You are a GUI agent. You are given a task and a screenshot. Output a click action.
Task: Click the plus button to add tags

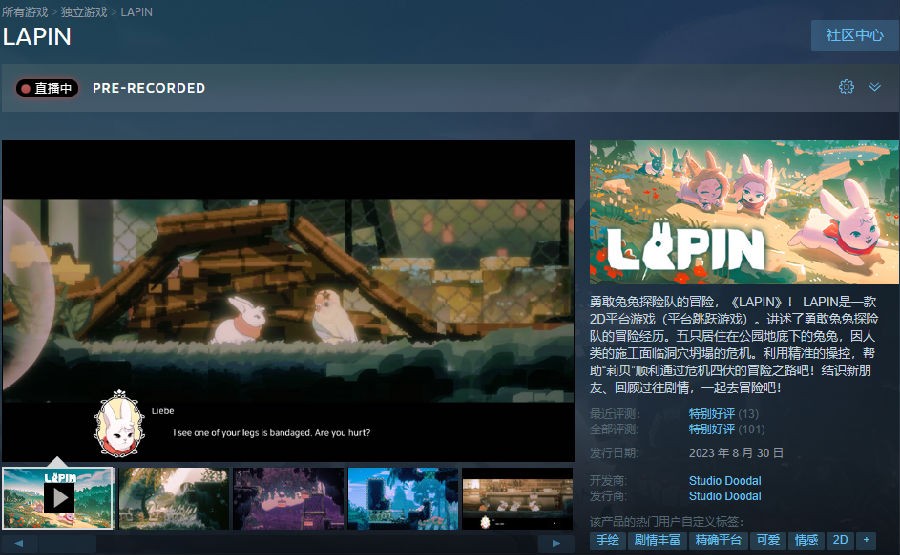pyautogui.click(x=866, y=540)
